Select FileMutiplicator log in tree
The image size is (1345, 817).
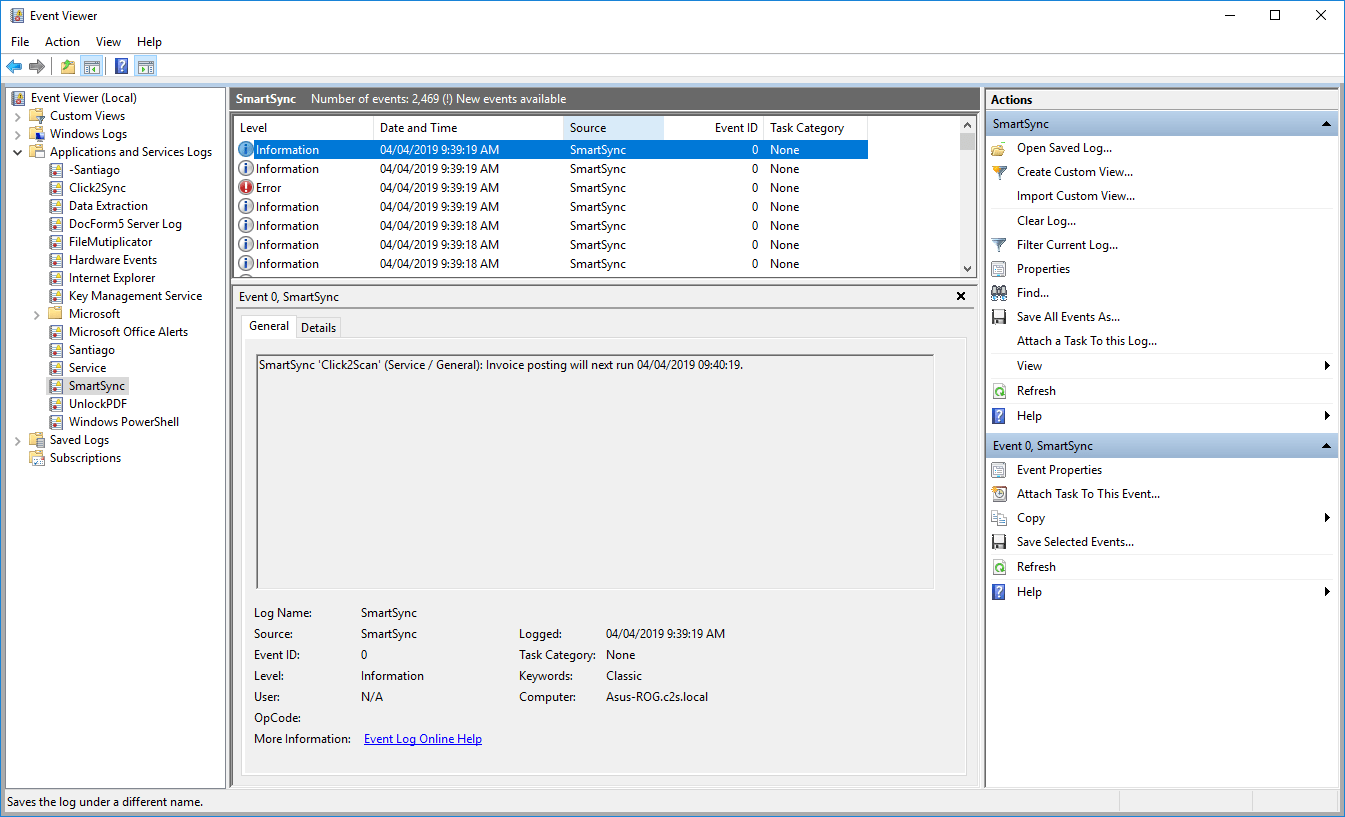(110, 242)
